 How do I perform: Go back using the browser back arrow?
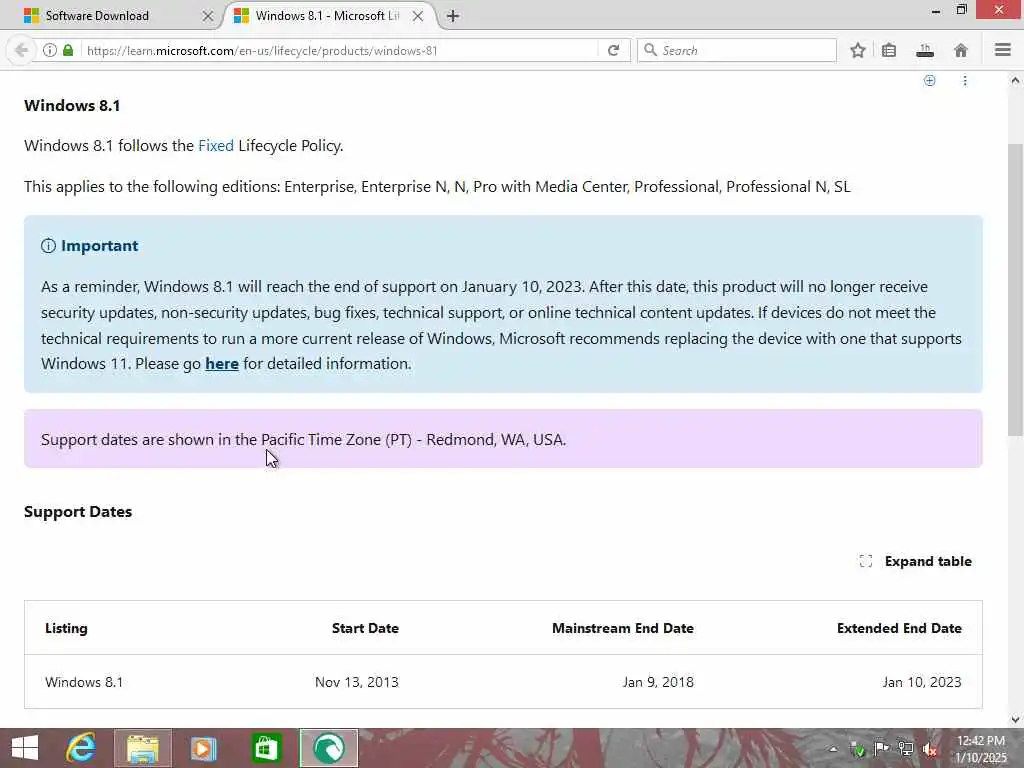[x=21, y=50]
